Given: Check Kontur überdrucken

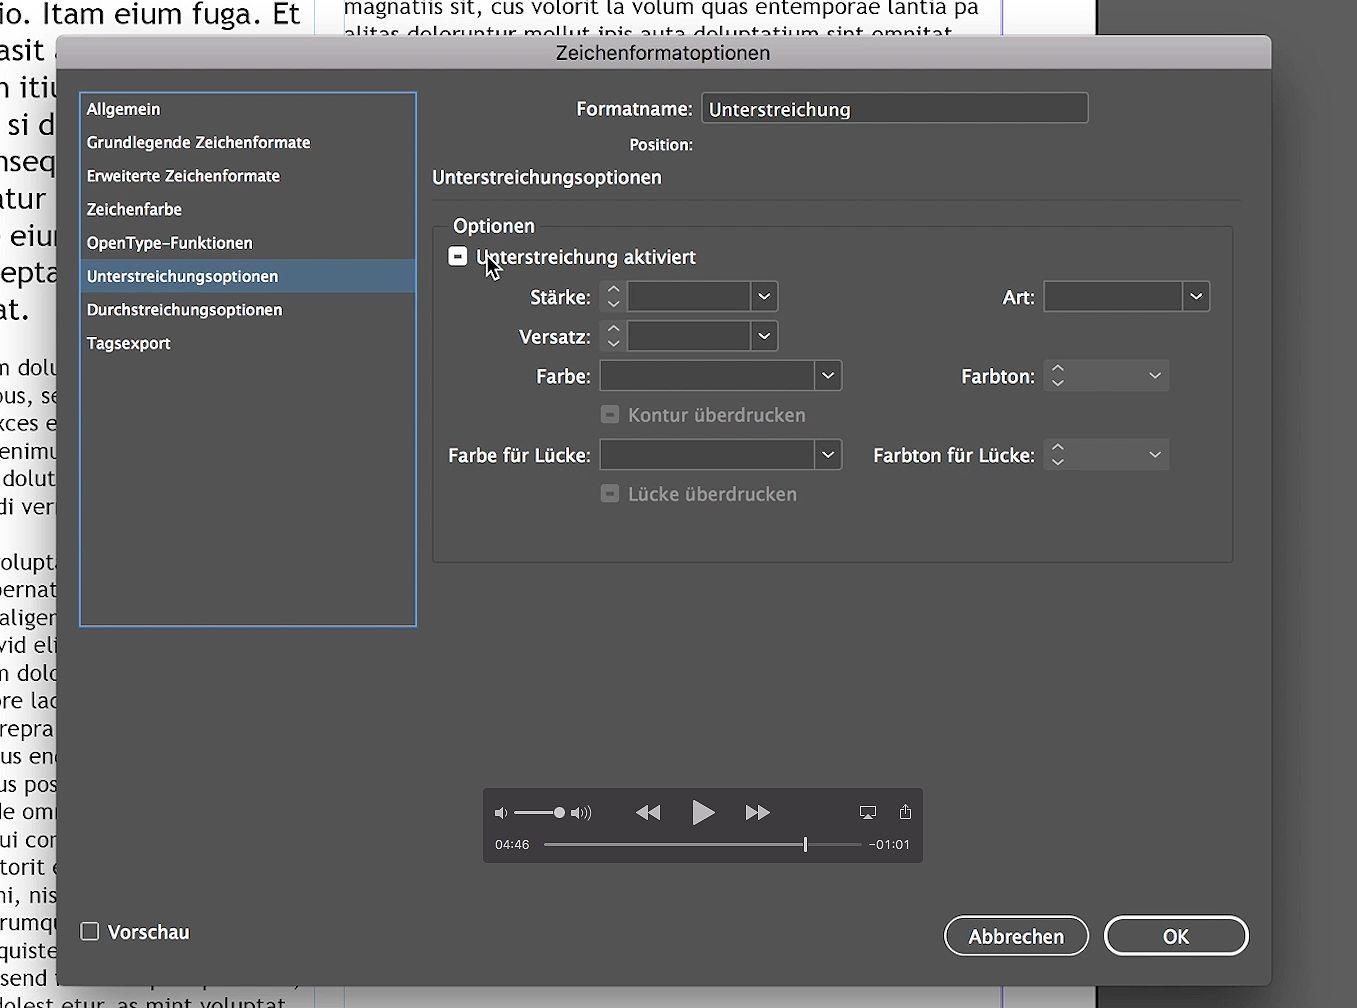Looking at the screenshot, I should click(x=610, y=414).
